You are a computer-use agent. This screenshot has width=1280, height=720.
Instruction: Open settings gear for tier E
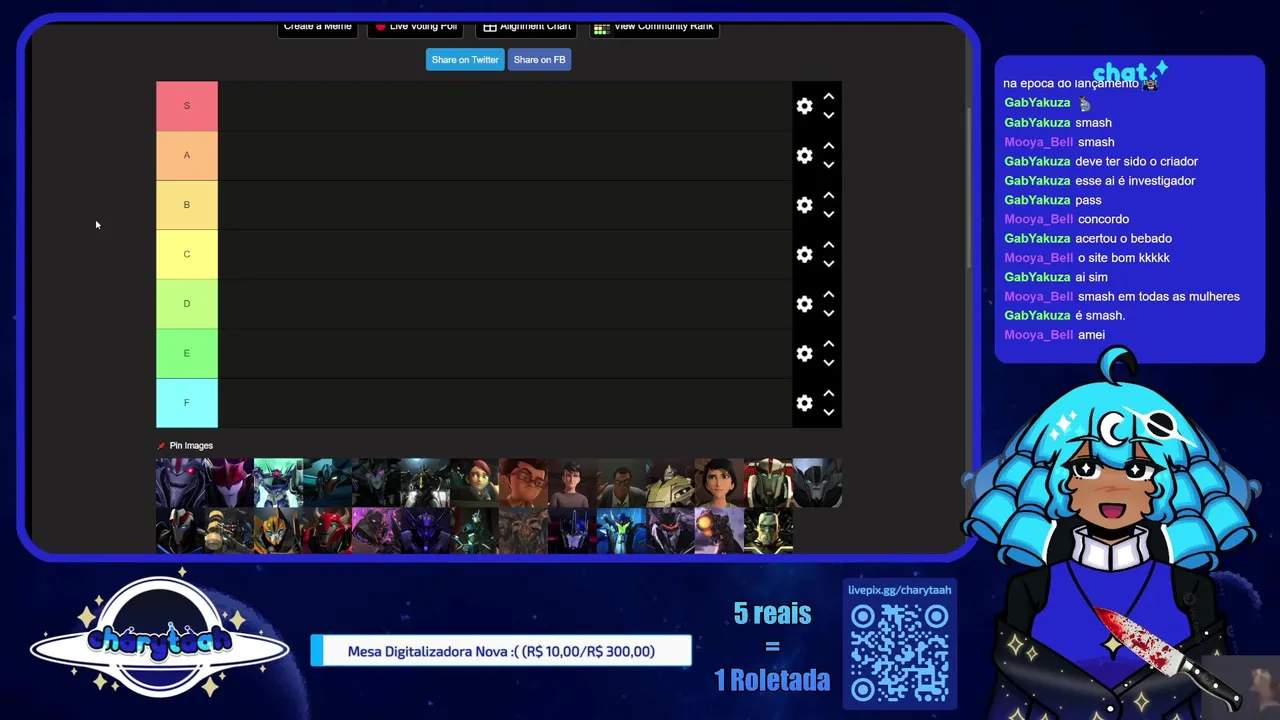[804, 353]
